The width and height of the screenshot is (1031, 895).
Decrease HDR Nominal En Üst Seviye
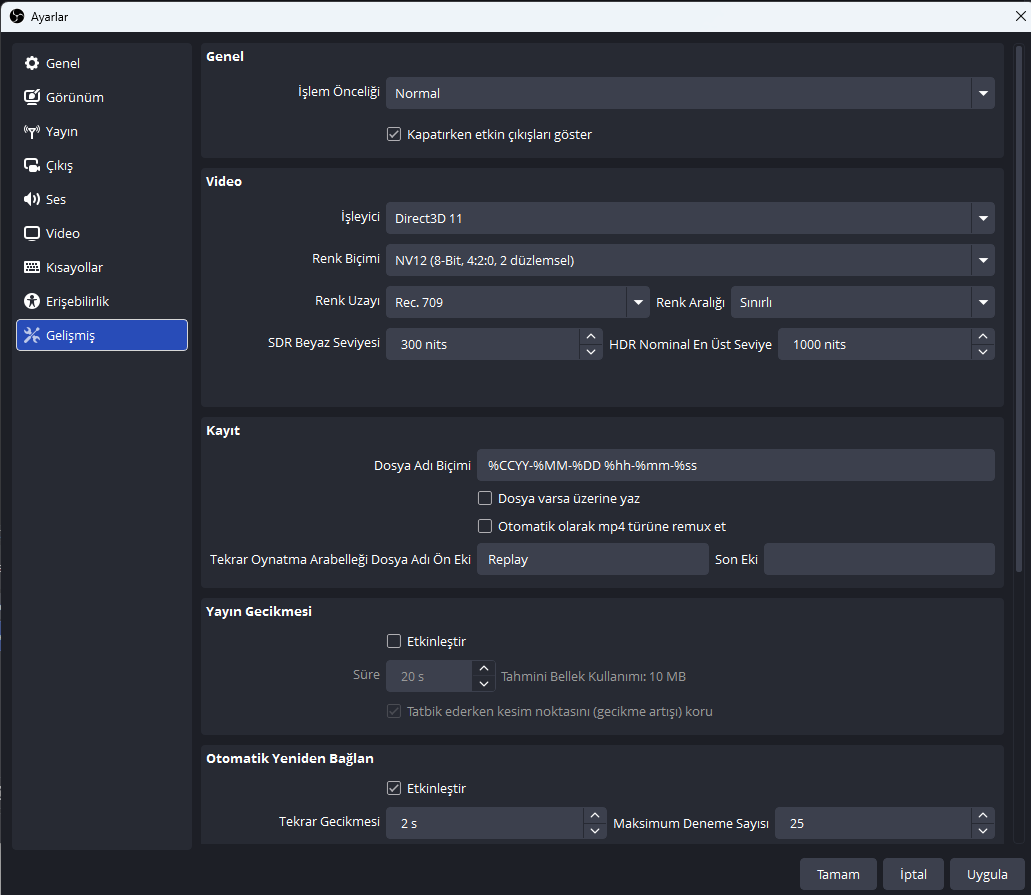(x=983, y=352)
